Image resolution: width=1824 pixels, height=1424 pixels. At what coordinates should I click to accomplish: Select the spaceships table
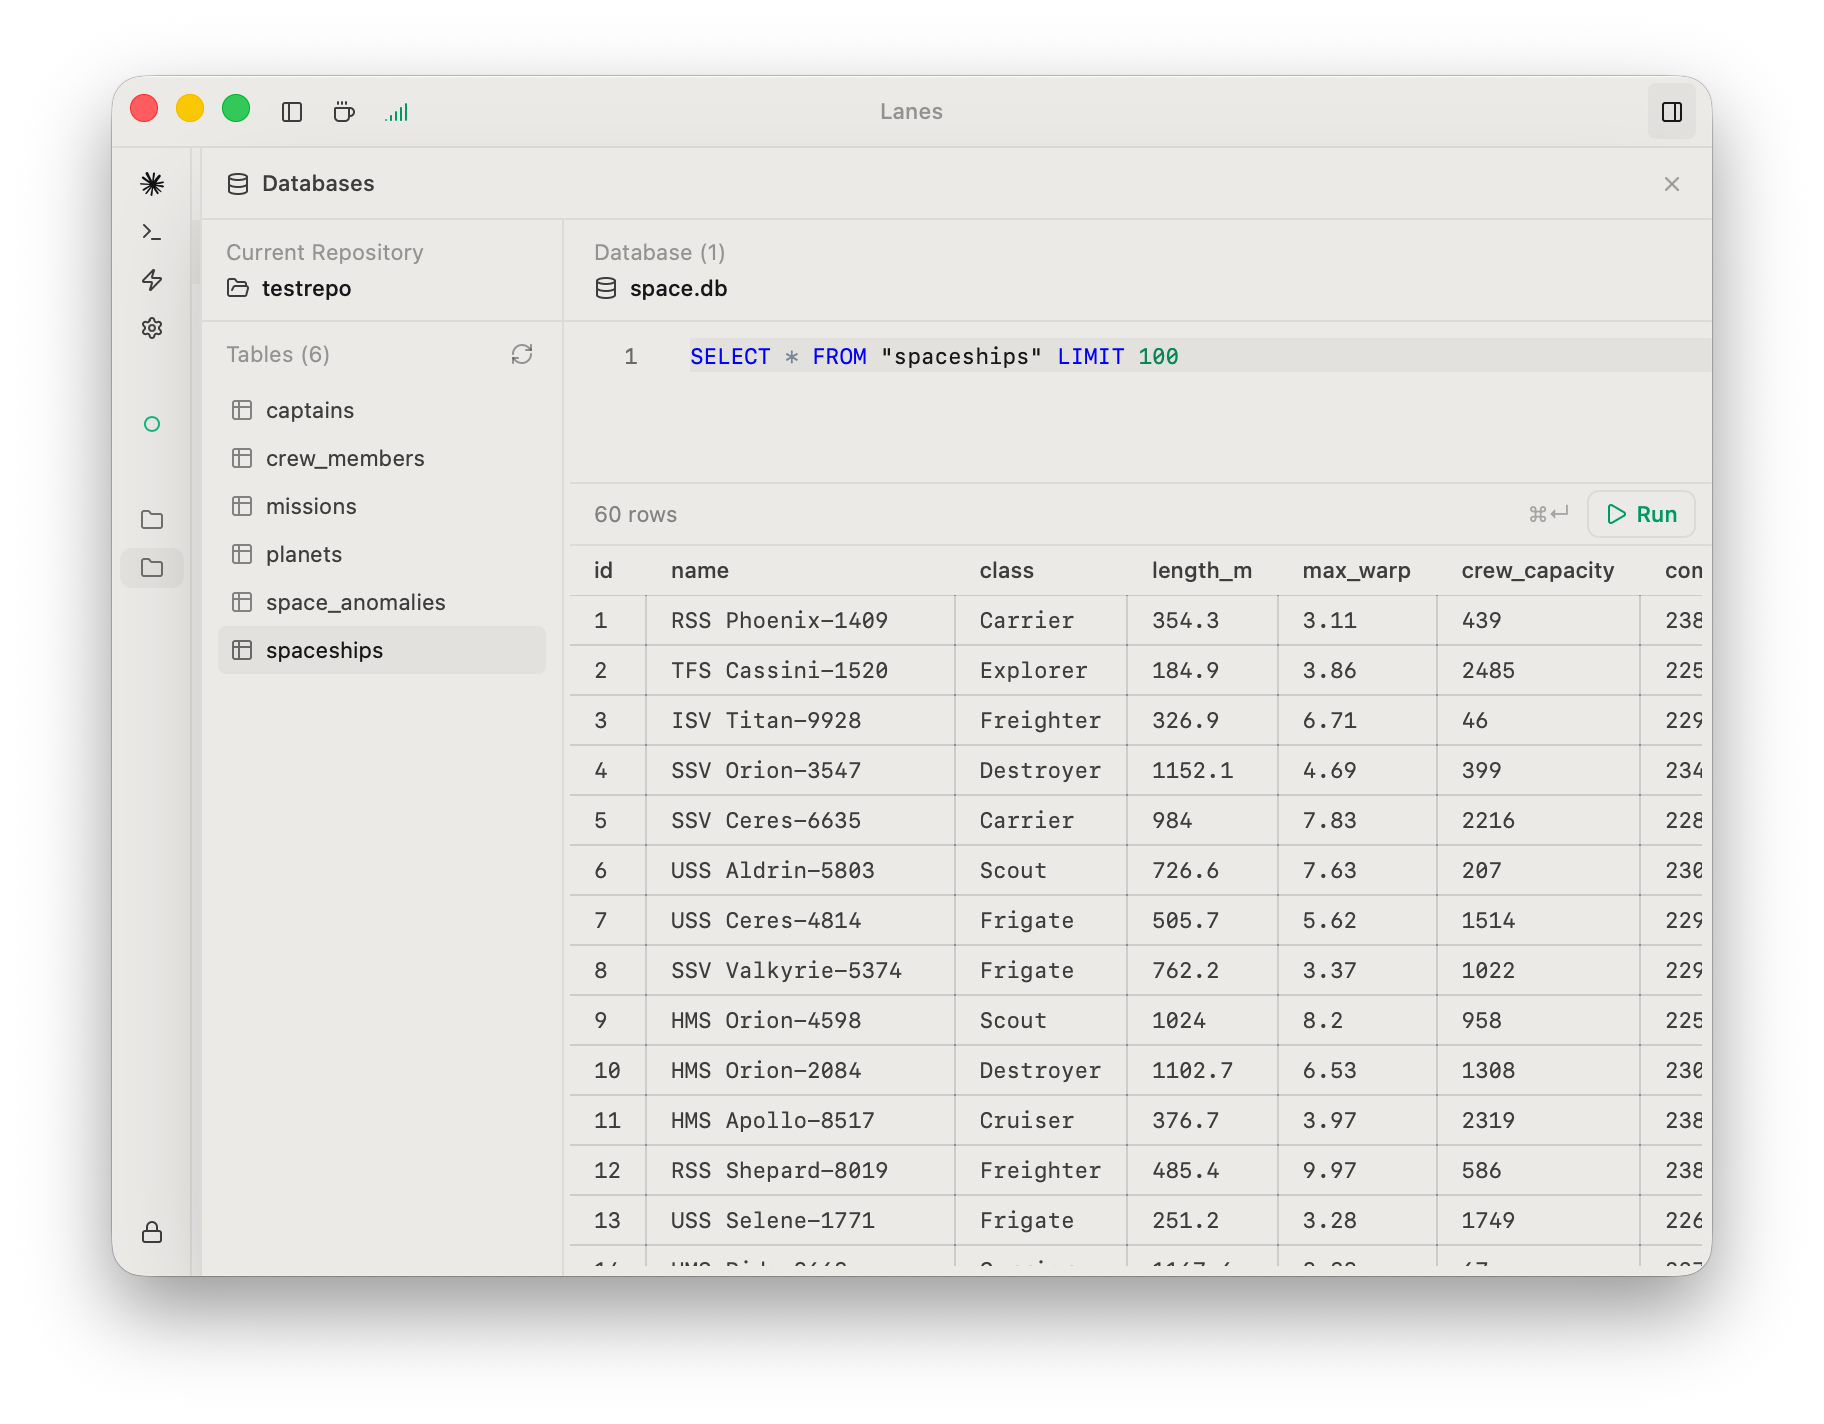tap(382, 650)
